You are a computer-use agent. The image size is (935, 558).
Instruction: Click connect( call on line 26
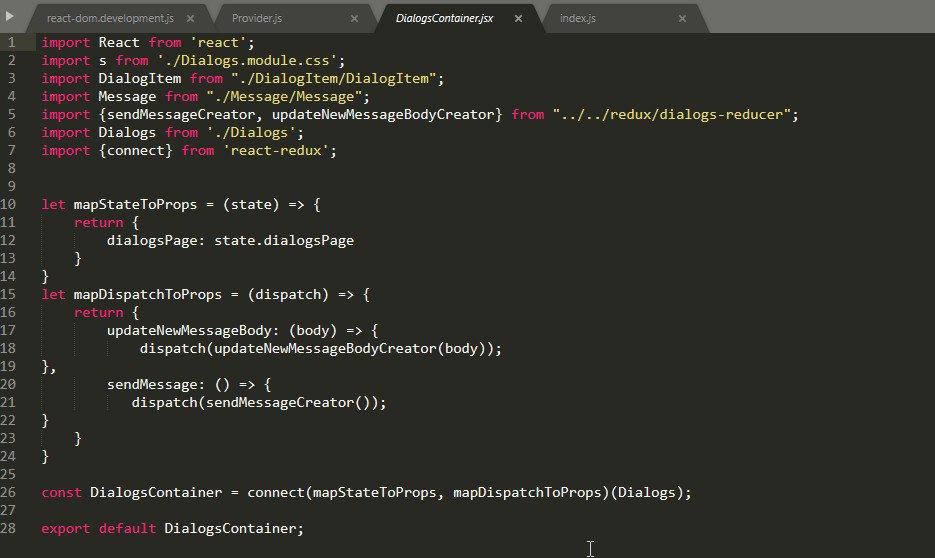280,492
